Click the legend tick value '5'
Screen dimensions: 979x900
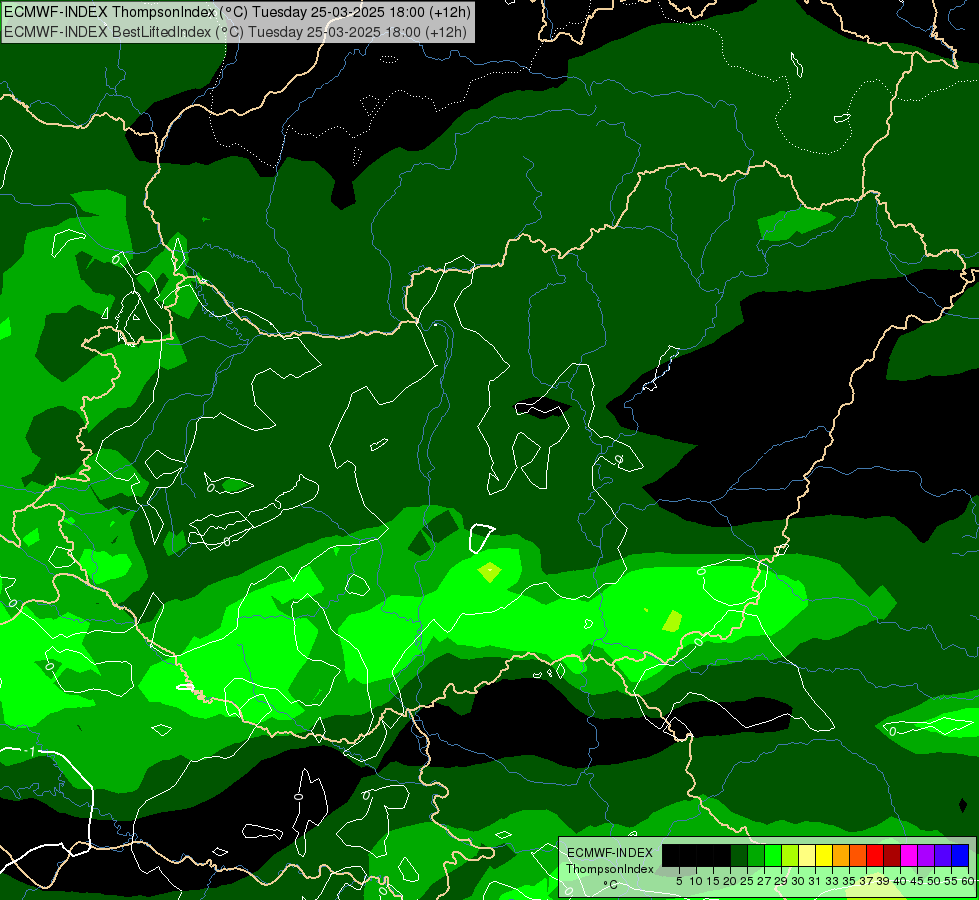pos(679,881)
